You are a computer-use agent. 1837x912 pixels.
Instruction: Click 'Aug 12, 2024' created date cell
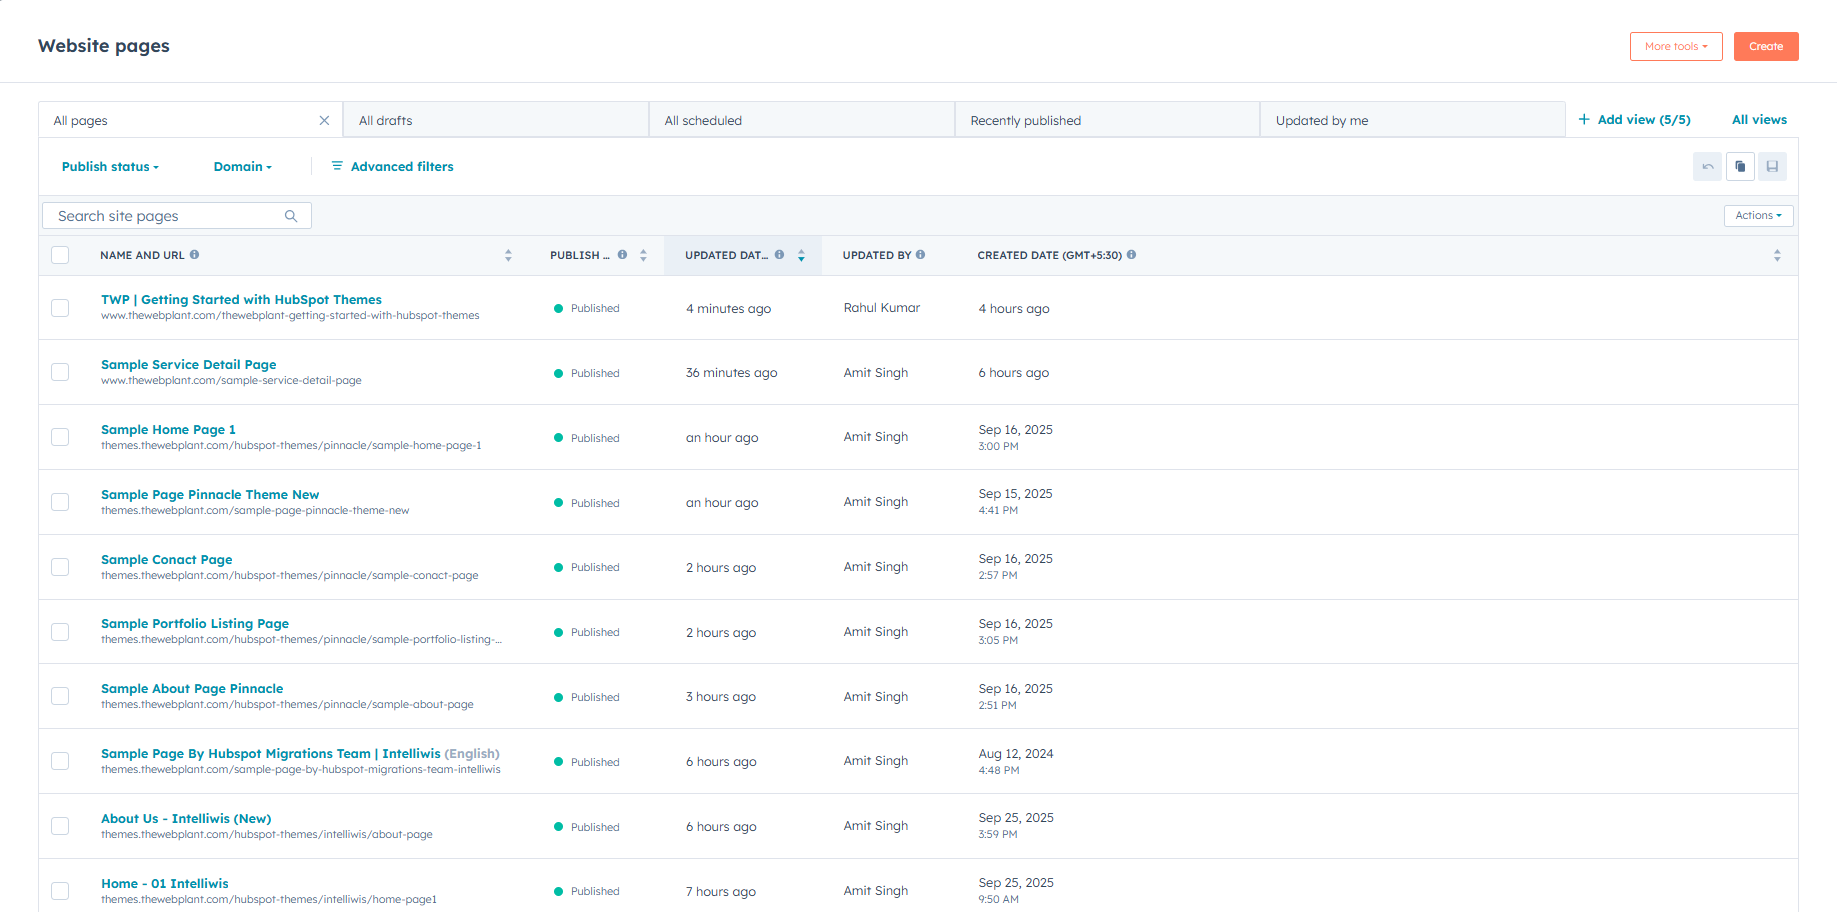click(x=1015, y=753)
